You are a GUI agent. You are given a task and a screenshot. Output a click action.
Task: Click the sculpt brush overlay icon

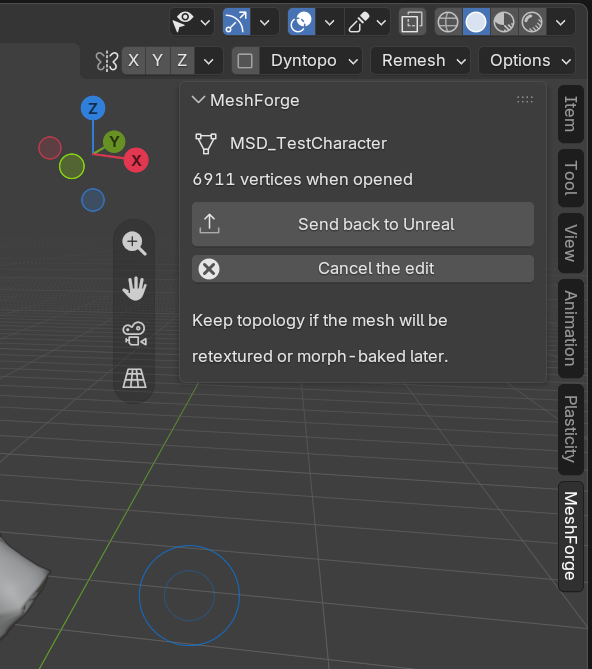click(x=359, y=21)
